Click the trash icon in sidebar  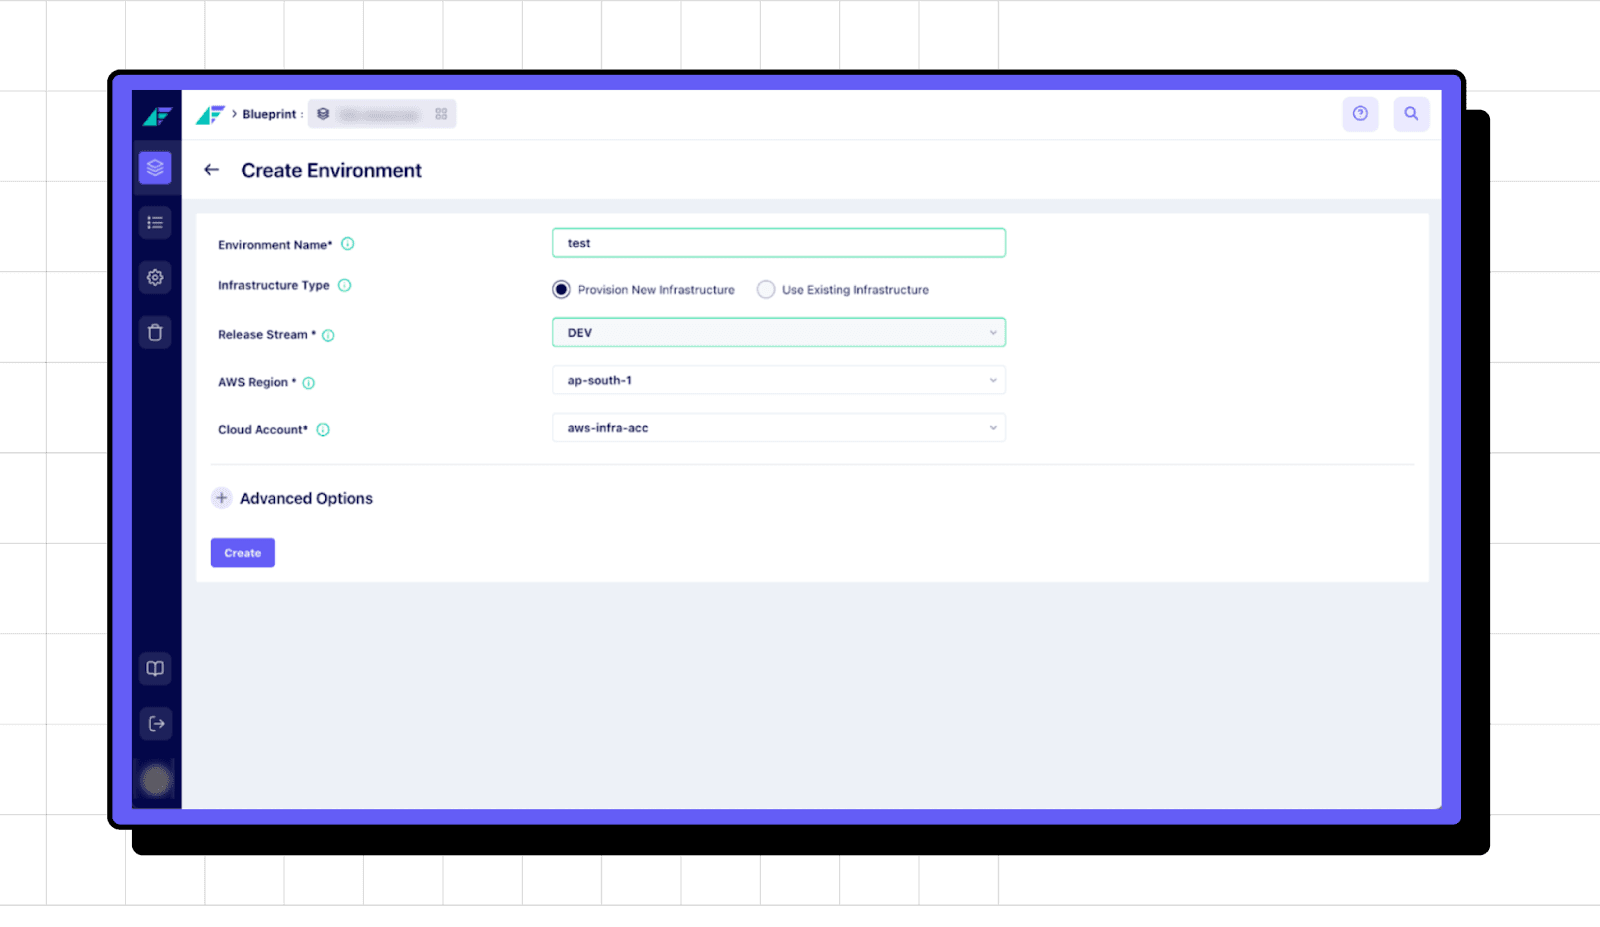155,333
